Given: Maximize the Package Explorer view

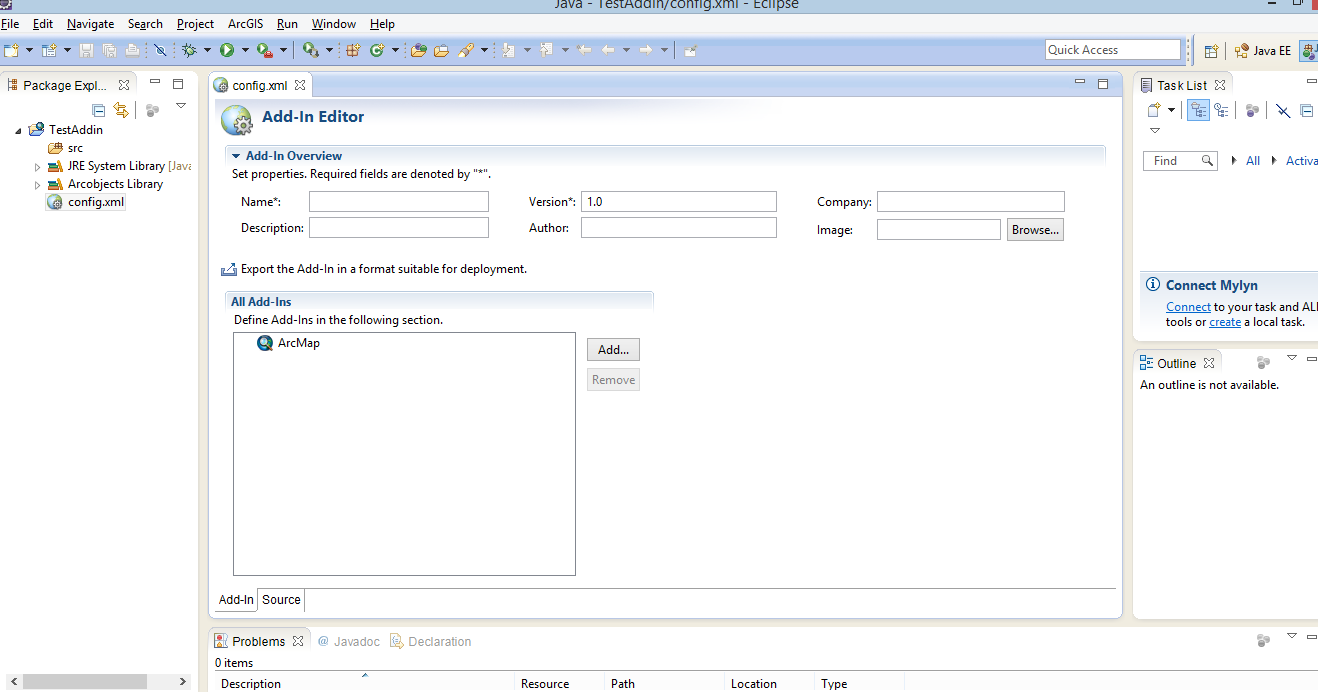Looking at the screenshot, I should (x=178, y=84).
